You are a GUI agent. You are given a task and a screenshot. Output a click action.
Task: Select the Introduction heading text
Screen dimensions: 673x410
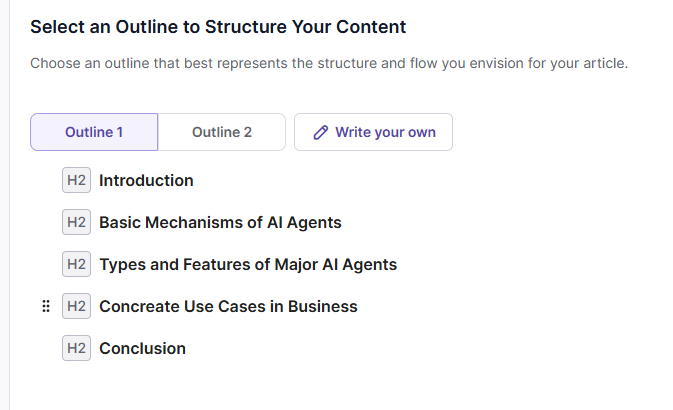tap(146, 181)
